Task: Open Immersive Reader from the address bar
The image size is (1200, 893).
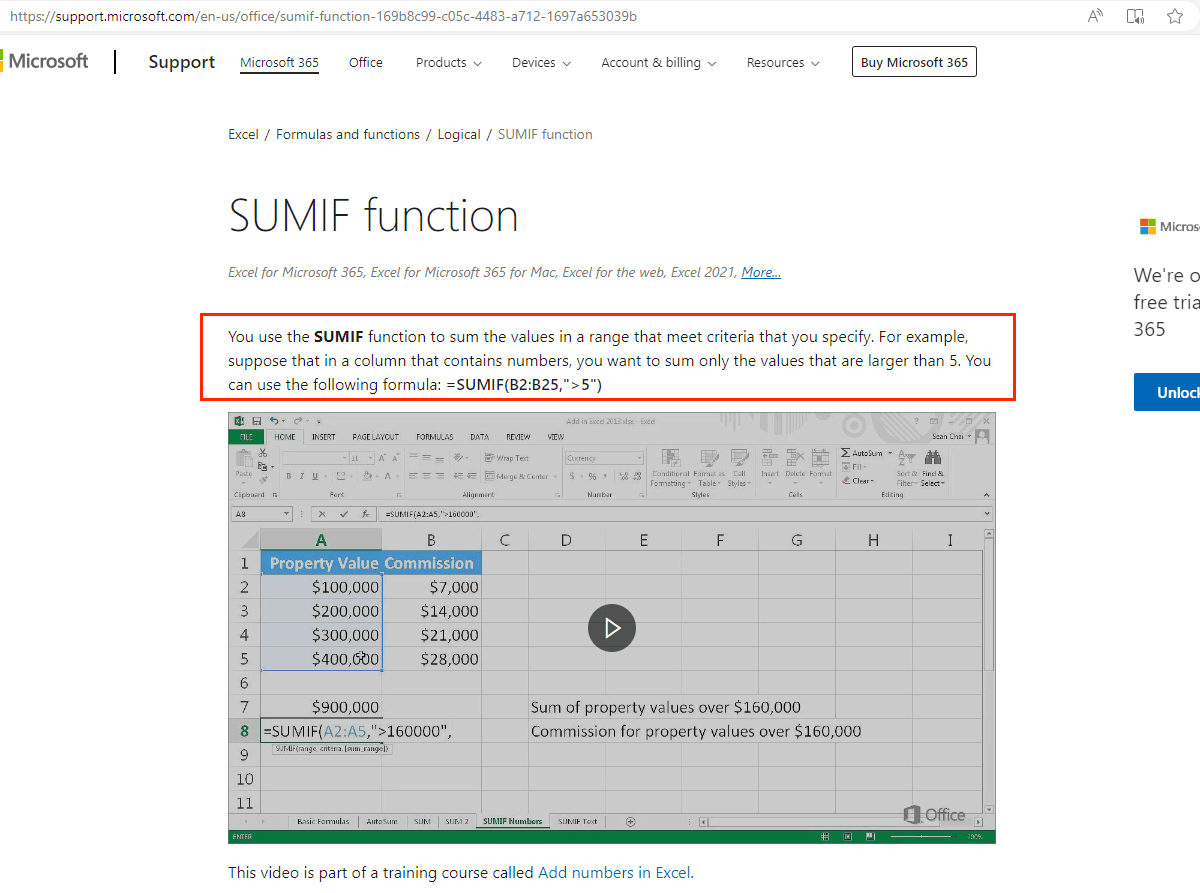Action: pyautogui.click(x=1135, y=16)
